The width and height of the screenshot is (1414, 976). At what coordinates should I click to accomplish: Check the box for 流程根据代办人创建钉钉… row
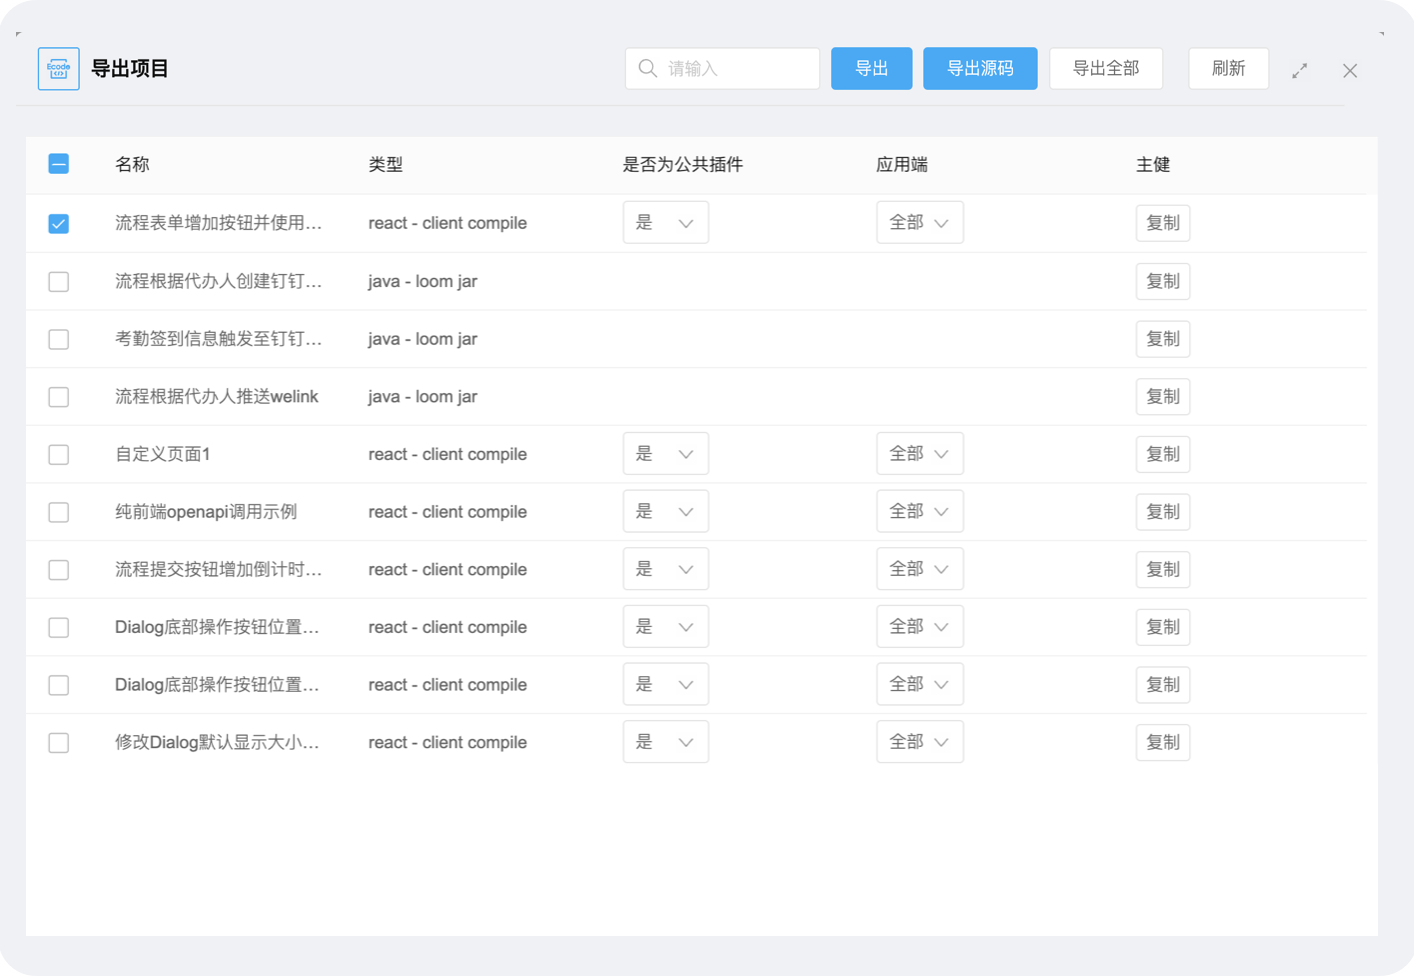coord(59,281)
